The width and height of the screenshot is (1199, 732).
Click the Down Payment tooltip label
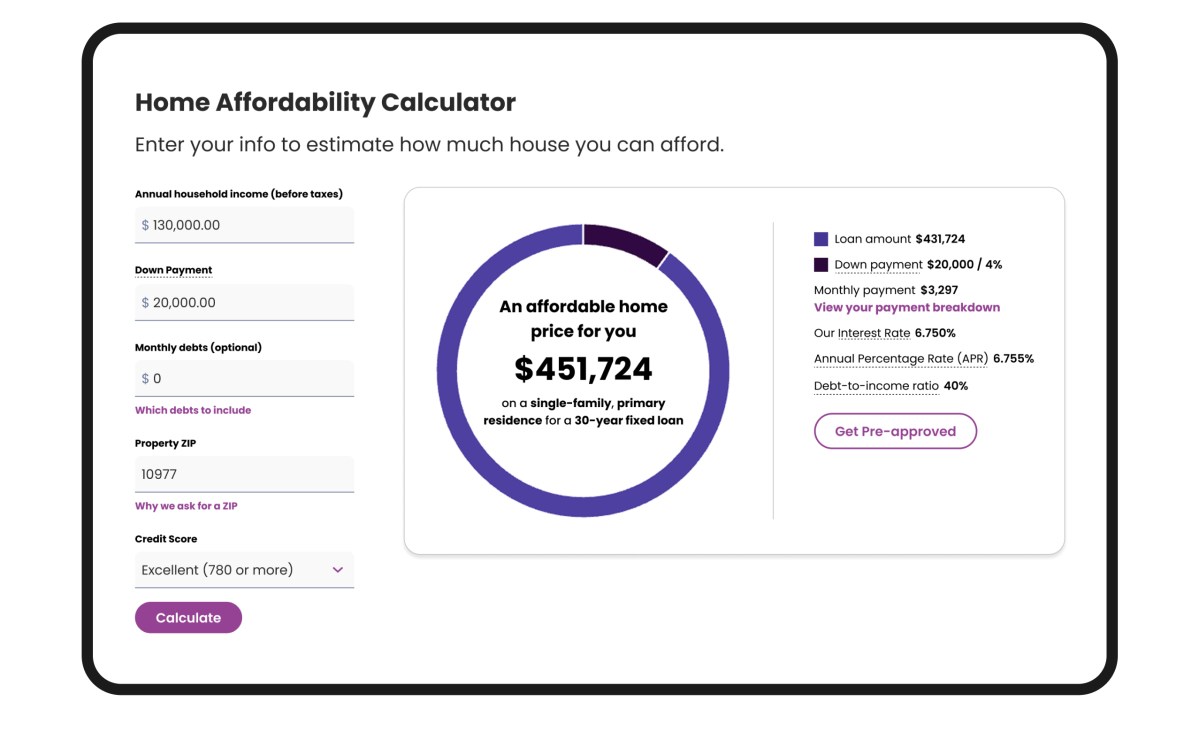point(173,270)
